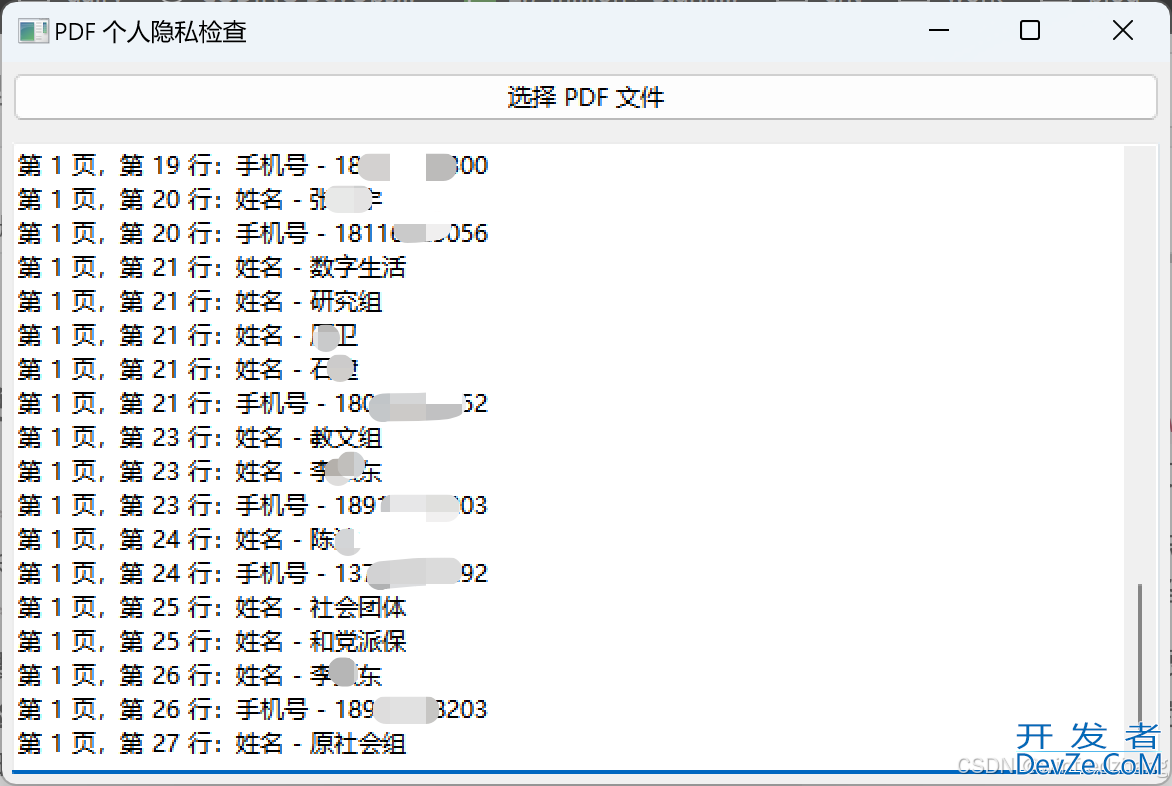Select the 第 21 行 姓名 row ending 卫
This screenshot has height=786, width=1172.
pos(188,335)
